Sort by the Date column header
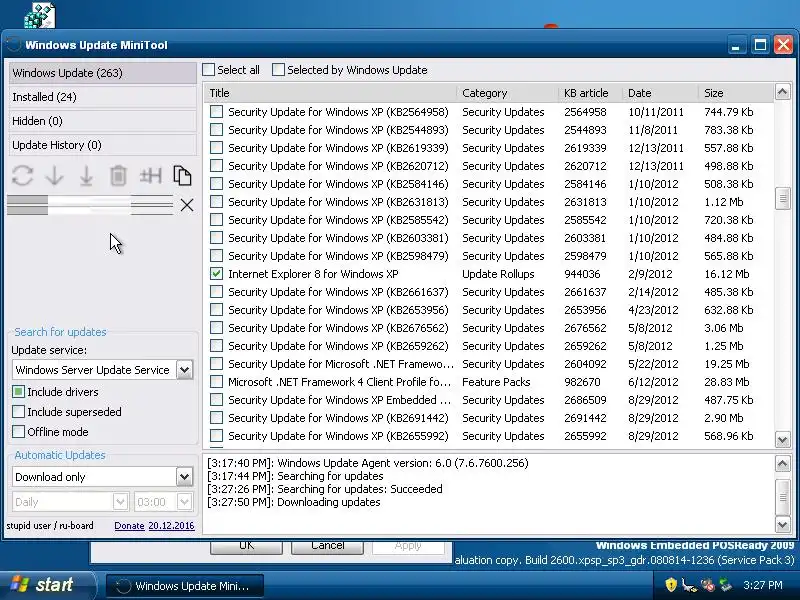The height and width of the screenshot is (600, 800). (660, 93)
